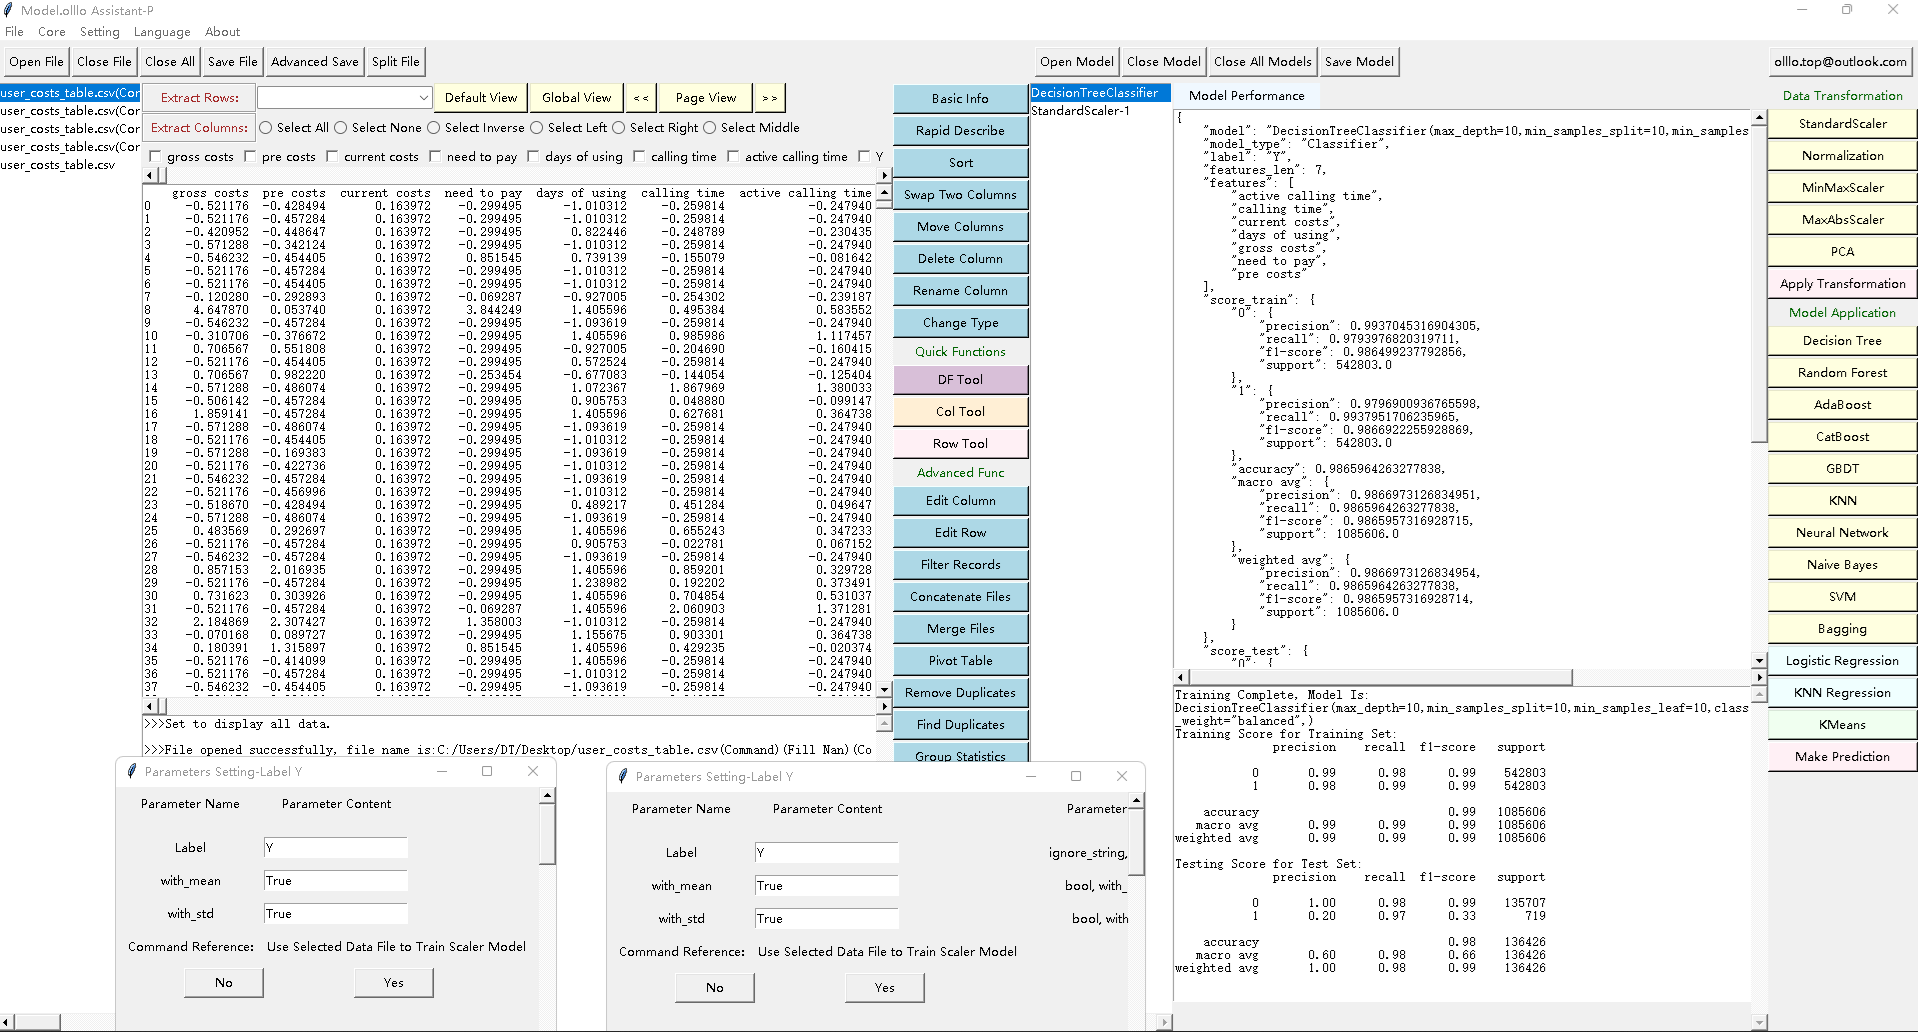Click the Logistic Regression button

pos(1842,660)
